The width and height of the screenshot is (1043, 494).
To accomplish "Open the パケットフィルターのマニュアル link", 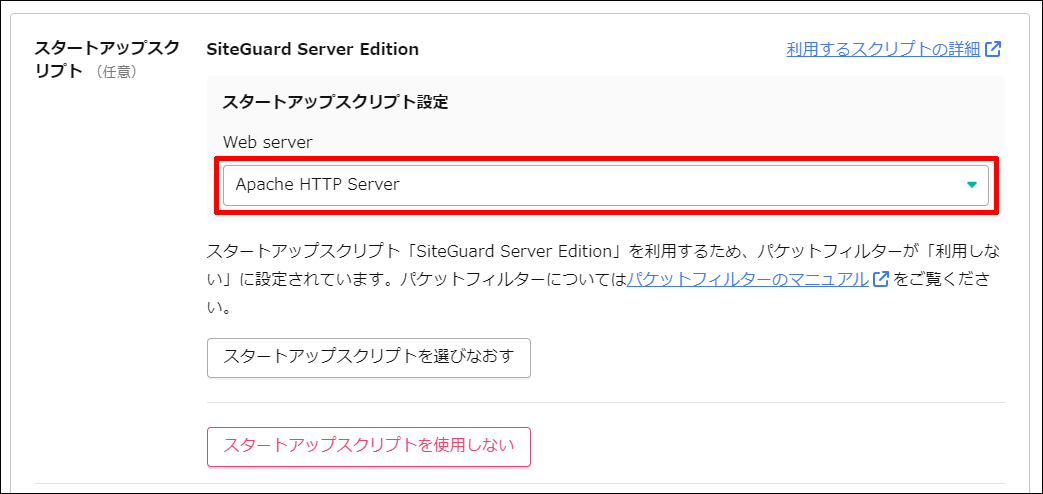I will [747, 279].
